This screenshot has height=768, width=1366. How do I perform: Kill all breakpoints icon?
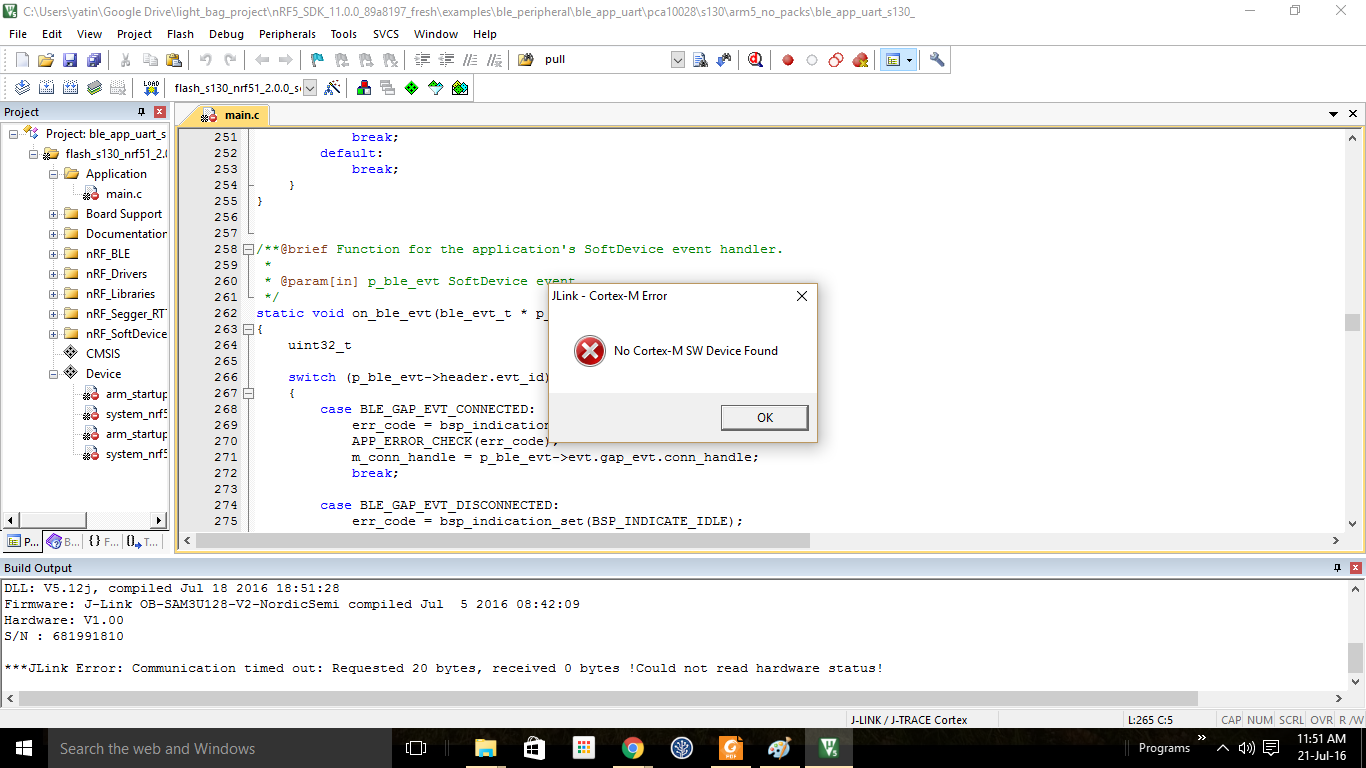(860, 60)
